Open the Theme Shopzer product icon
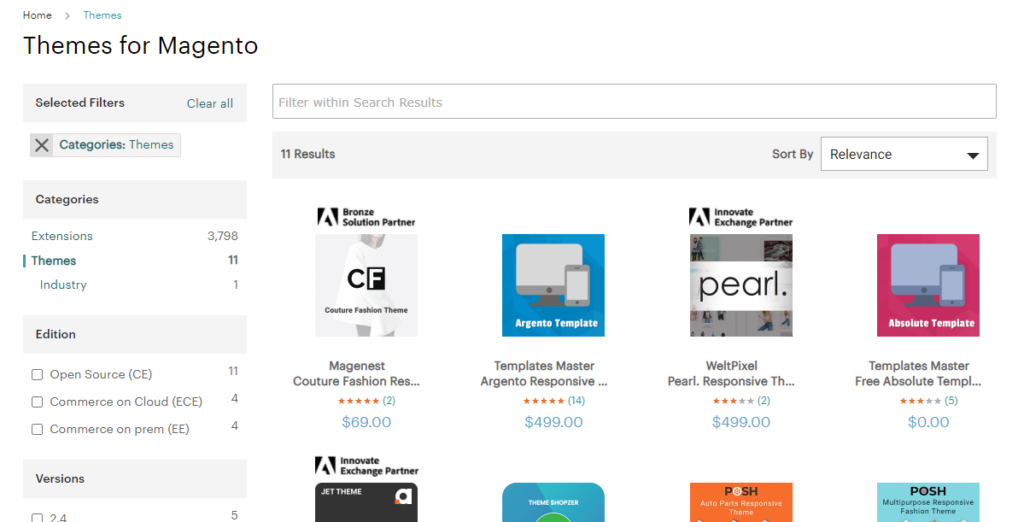Screen dimensions: 1024x522 pos(553,502)
